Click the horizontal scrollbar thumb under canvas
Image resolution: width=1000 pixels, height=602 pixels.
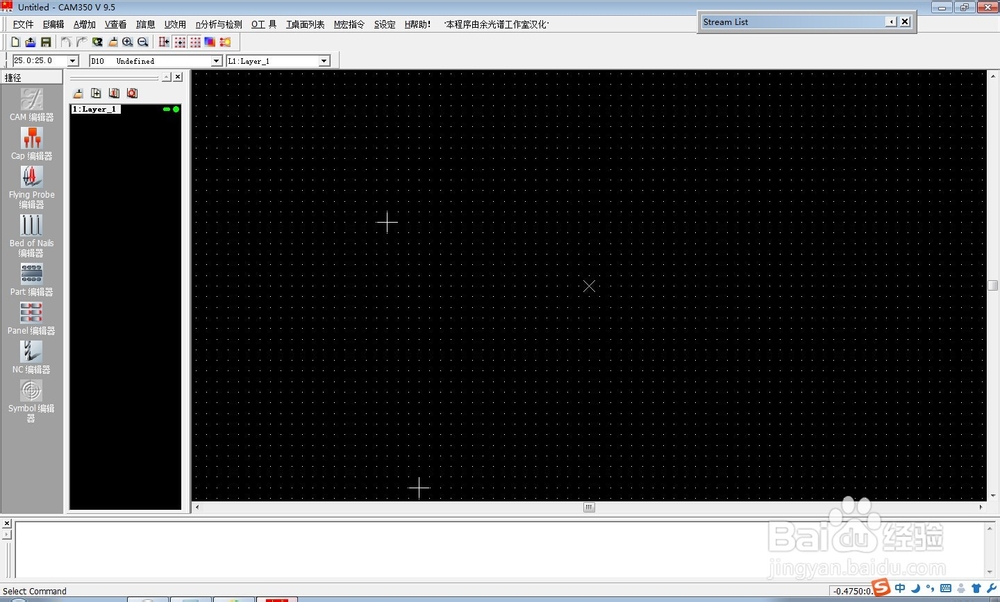[x=589, y=508]
